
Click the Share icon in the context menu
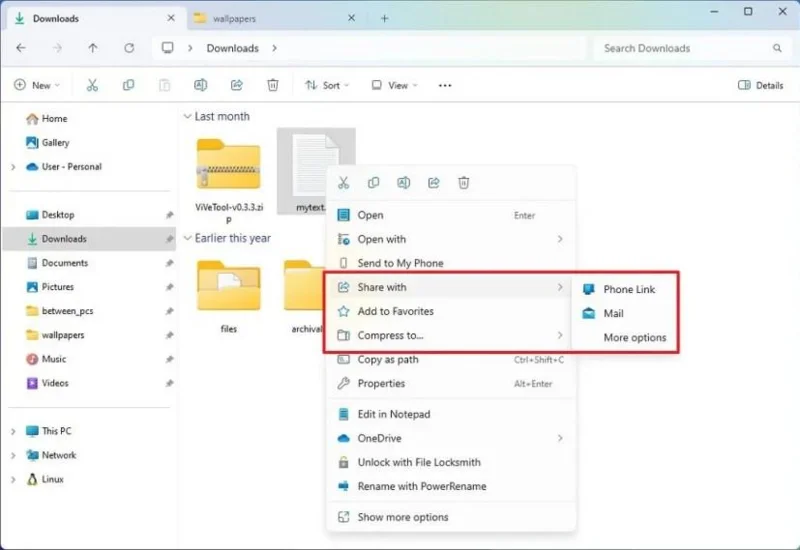(x=434, y=183)
